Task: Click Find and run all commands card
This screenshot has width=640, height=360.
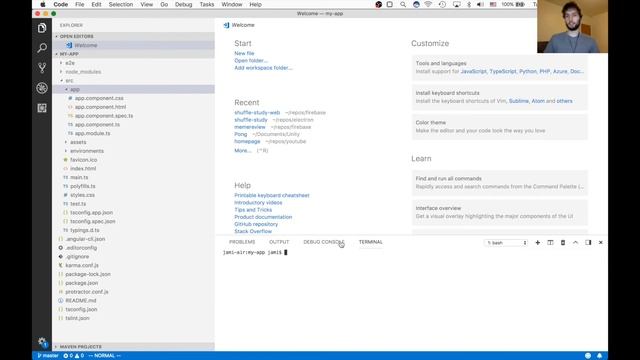Action: coord(500,182)
